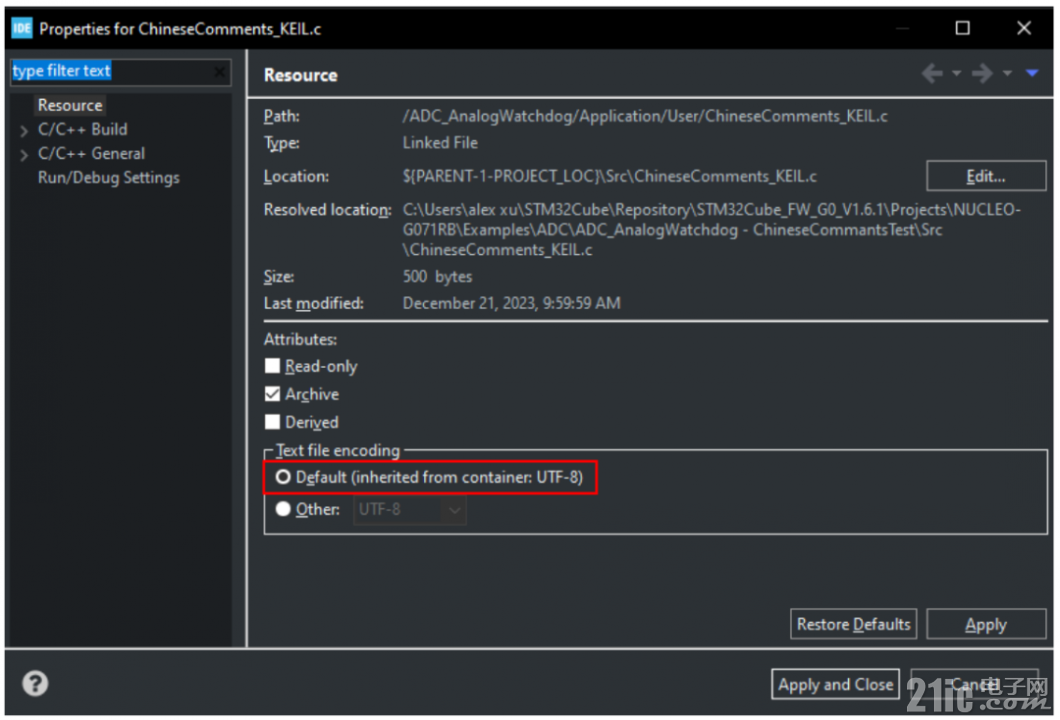Click the path /ADC_AnalogWatchdog/Application/User text
The width and height of the screenshot is (1060, 720).
point(645,116)
